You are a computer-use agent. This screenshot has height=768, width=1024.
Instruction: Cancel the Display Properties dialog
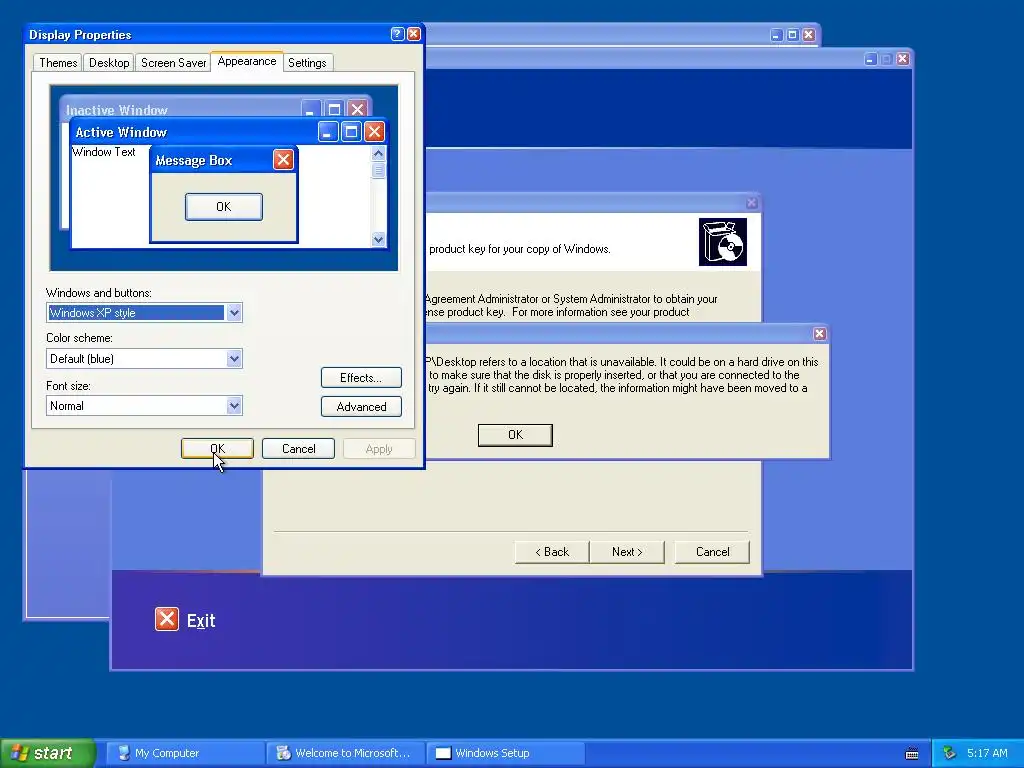298,449
